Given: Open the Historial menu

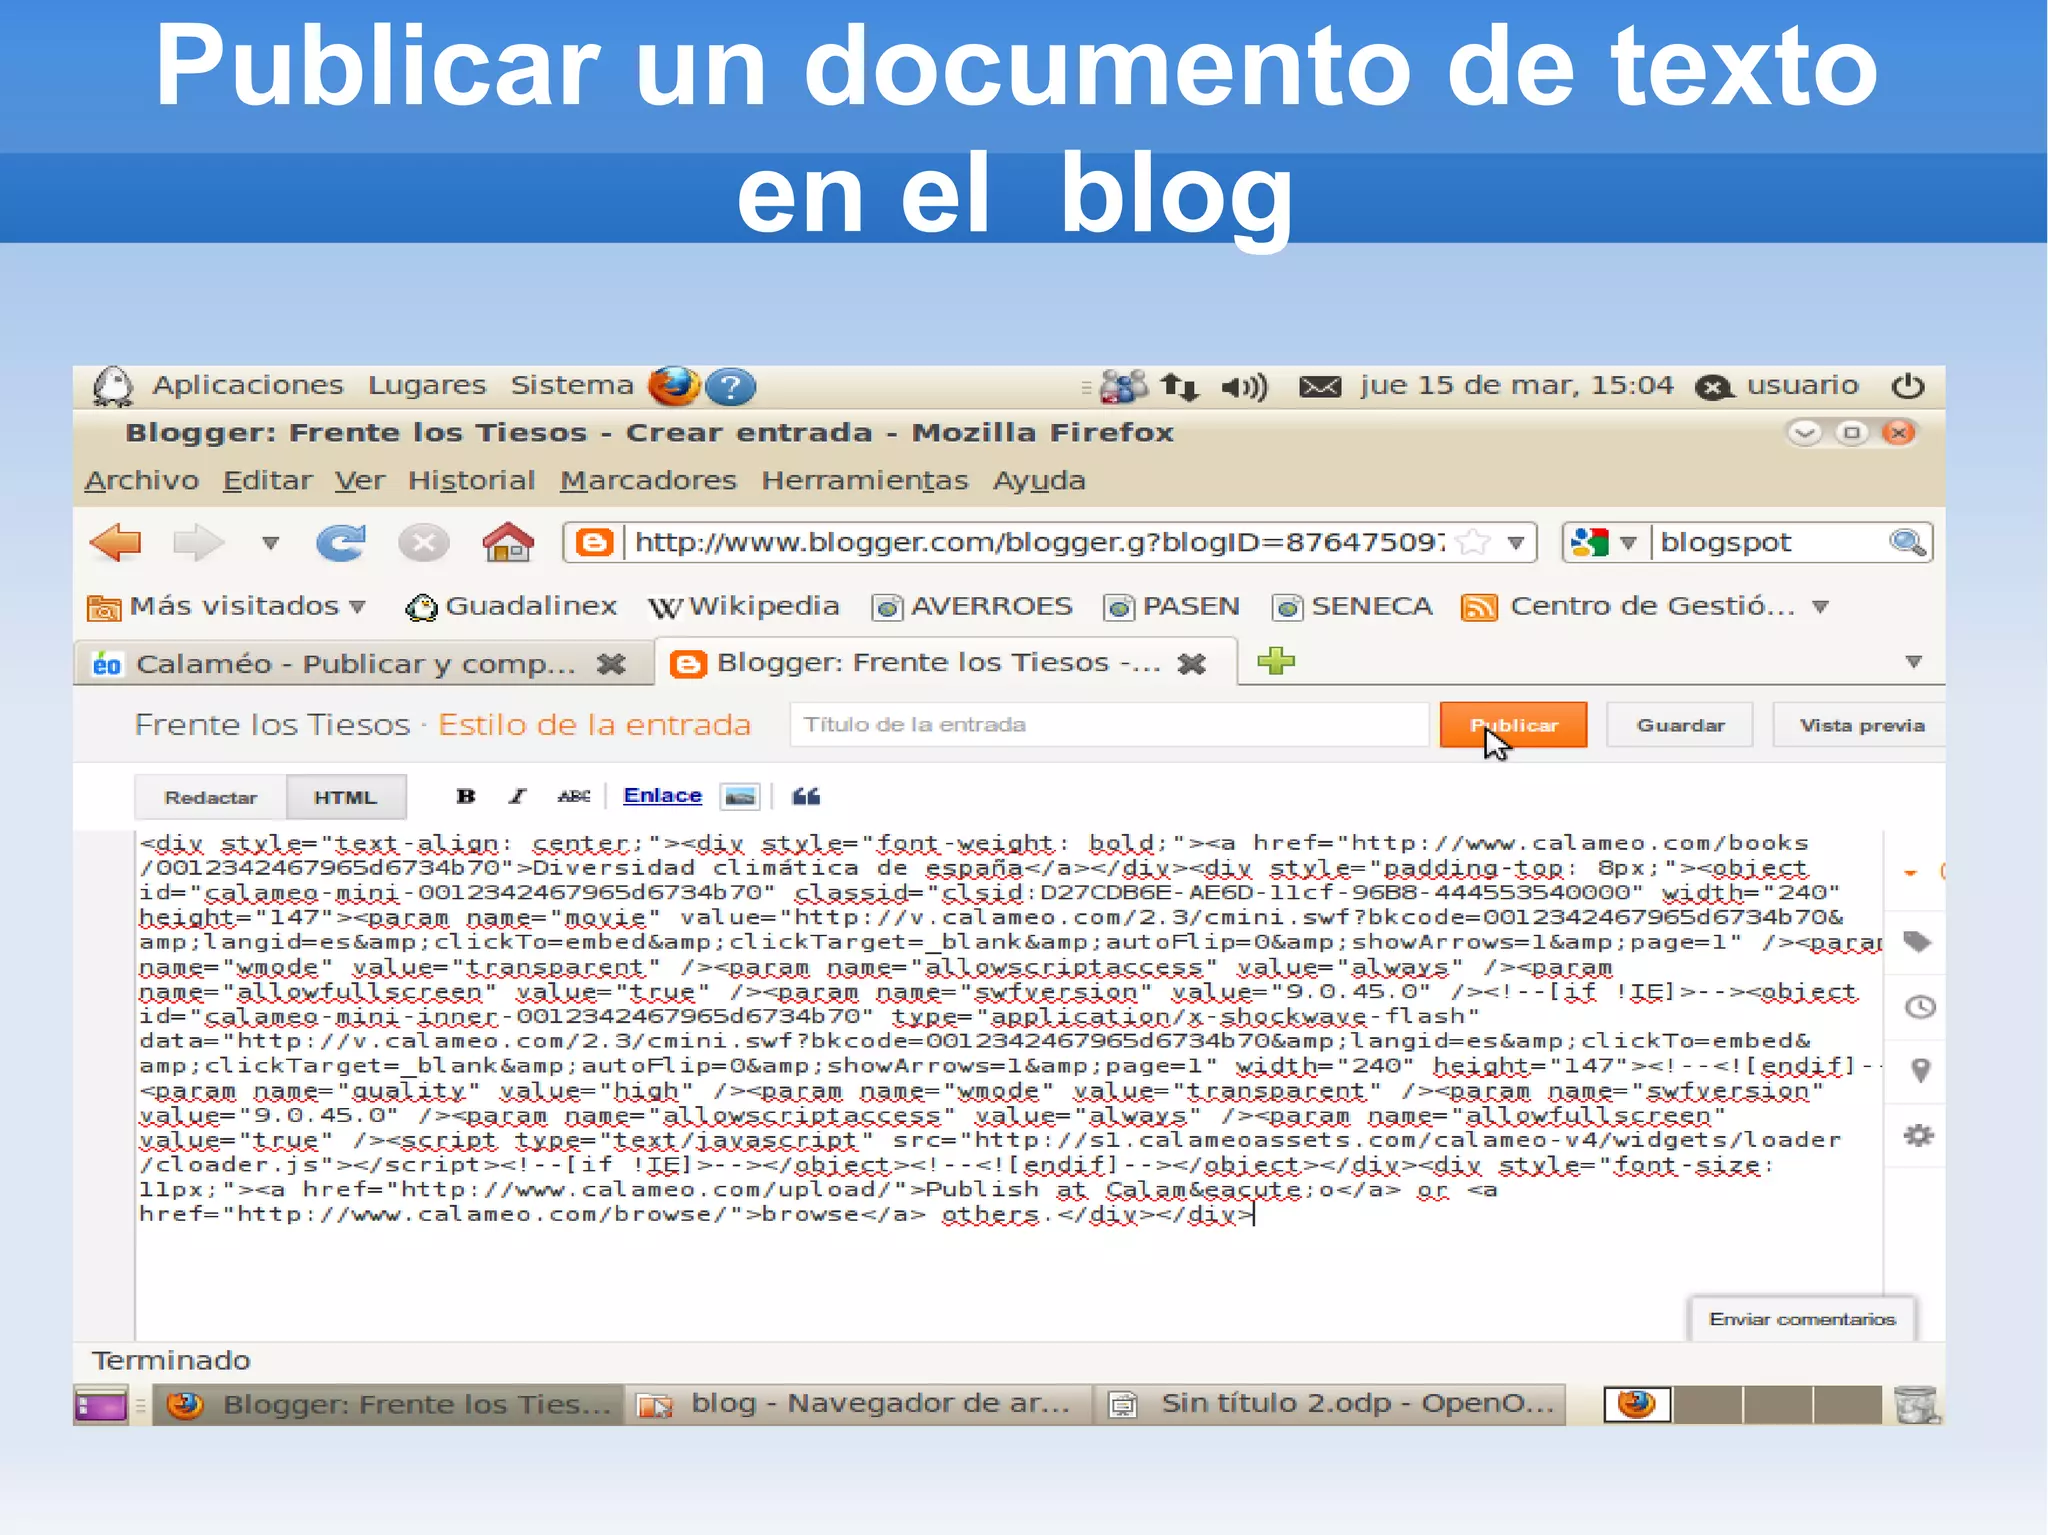Looking at the screenshot, I should point(471,481).
